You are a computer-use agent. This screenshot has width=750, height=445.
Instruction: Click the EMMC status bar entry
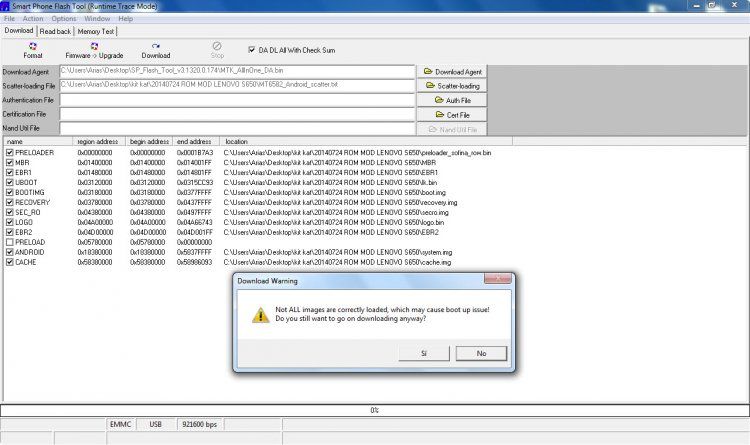(121, 424)
